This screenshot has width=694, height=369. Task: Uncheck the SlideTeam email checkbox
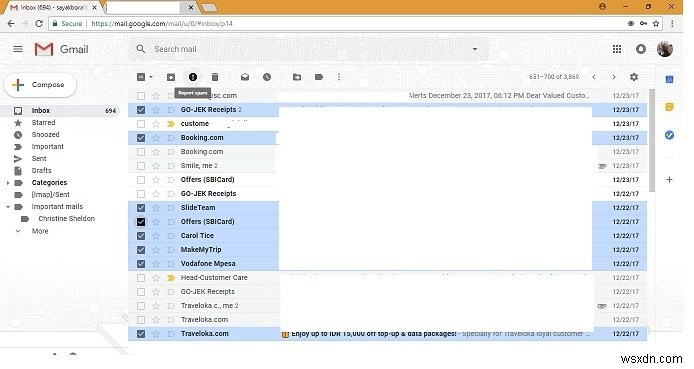point(141,208)
